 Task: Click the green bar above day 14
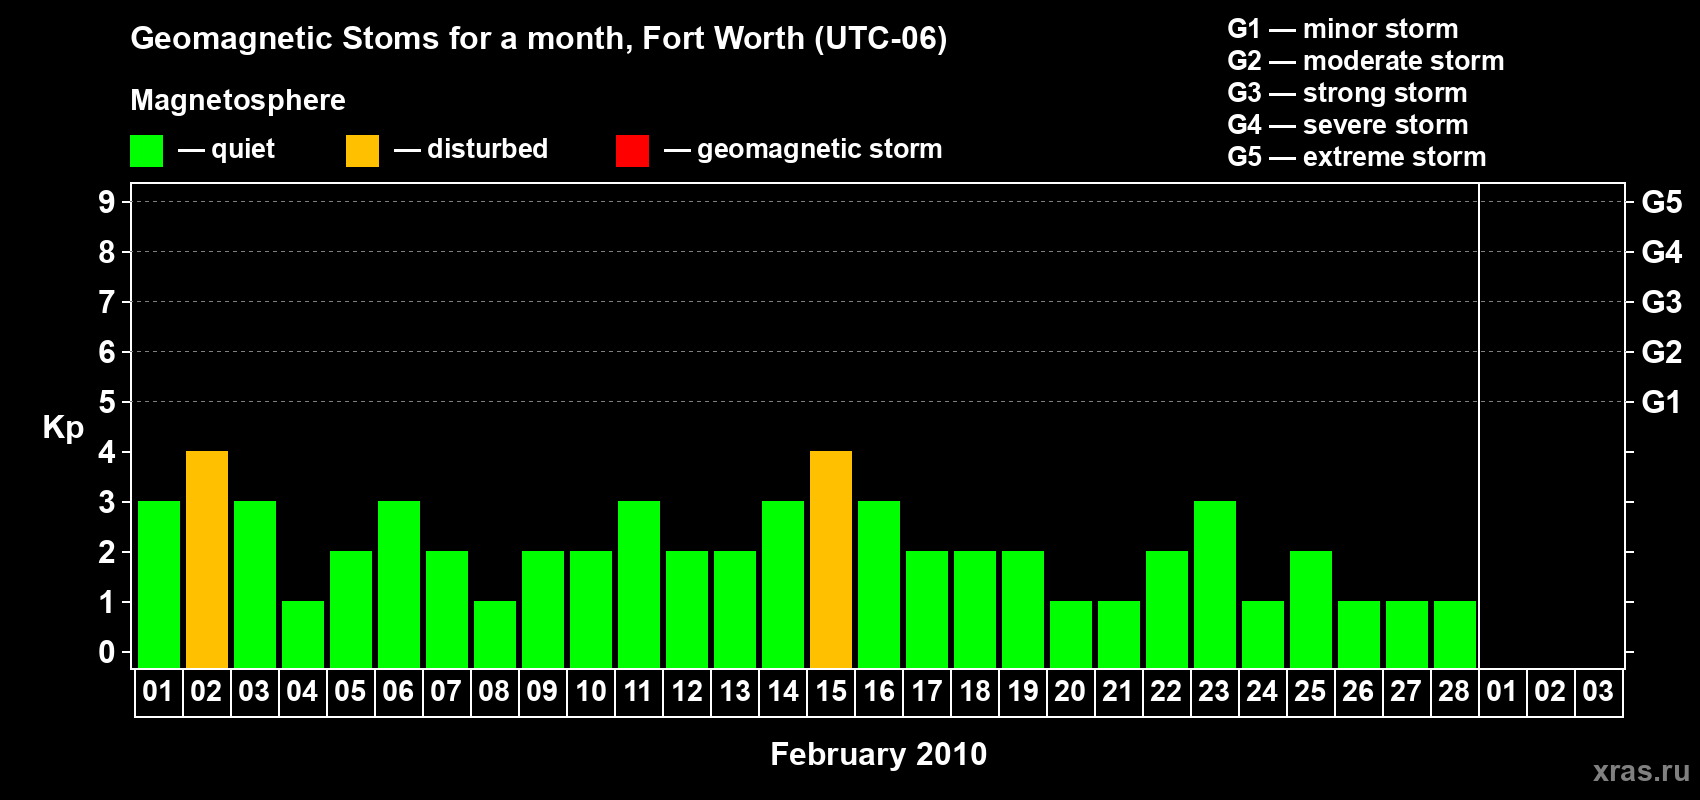[x=783, y=584]
